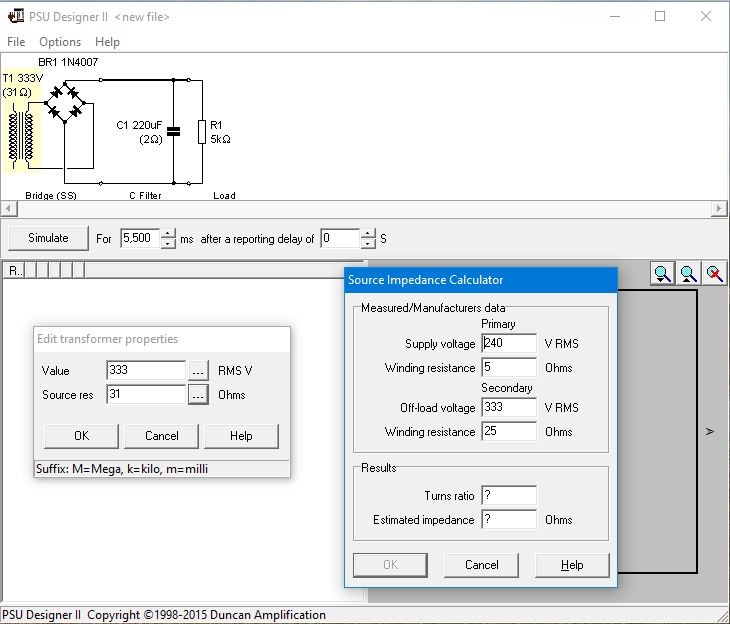Open the ellipsis button next to Value field

(x=198, y=371)
